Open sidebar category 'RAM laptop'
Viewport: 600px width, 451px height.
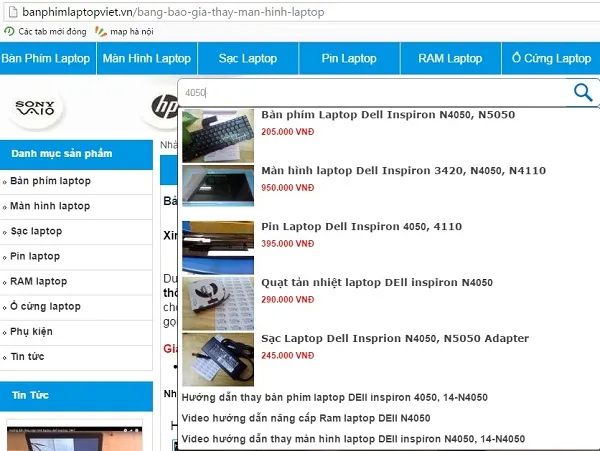[x=76, y=282]
